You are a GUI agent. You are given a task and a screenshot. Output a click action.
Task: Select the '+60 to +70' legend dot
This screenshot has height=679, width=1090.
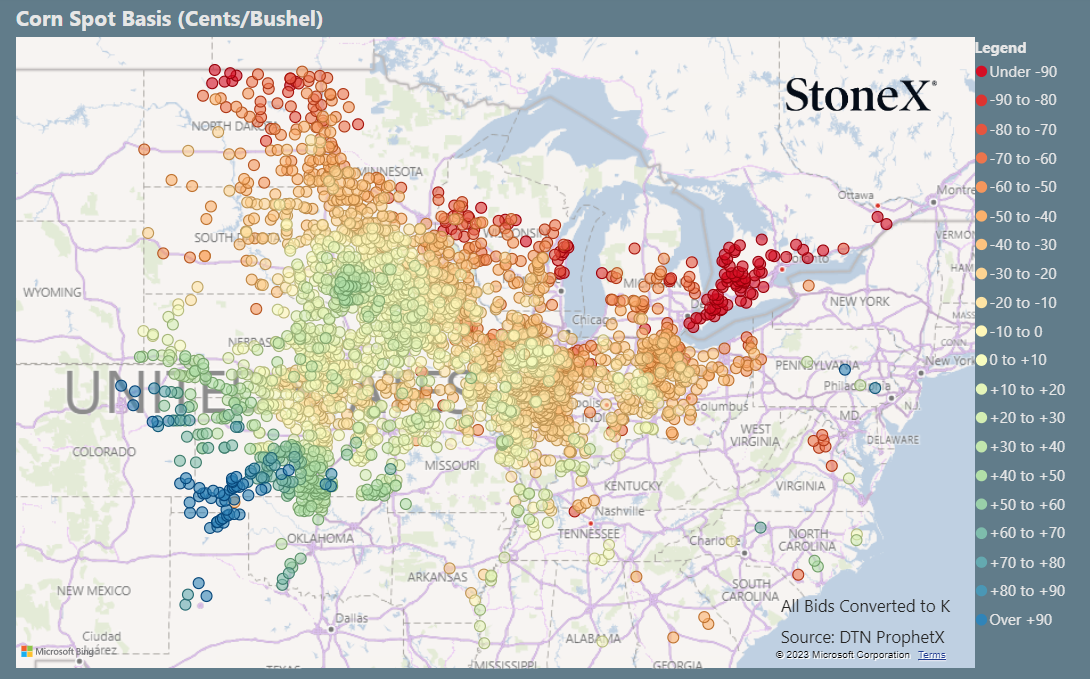[982, 533]
